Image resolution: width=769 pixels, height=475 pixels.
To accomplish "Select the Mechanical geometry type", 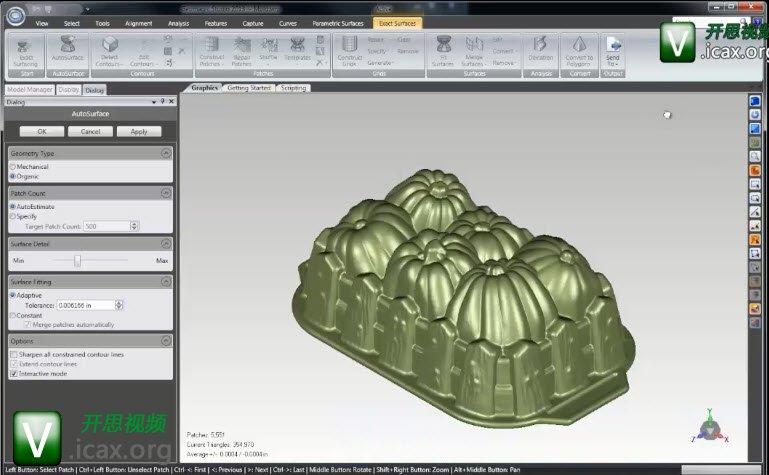I will pos(12,167).
